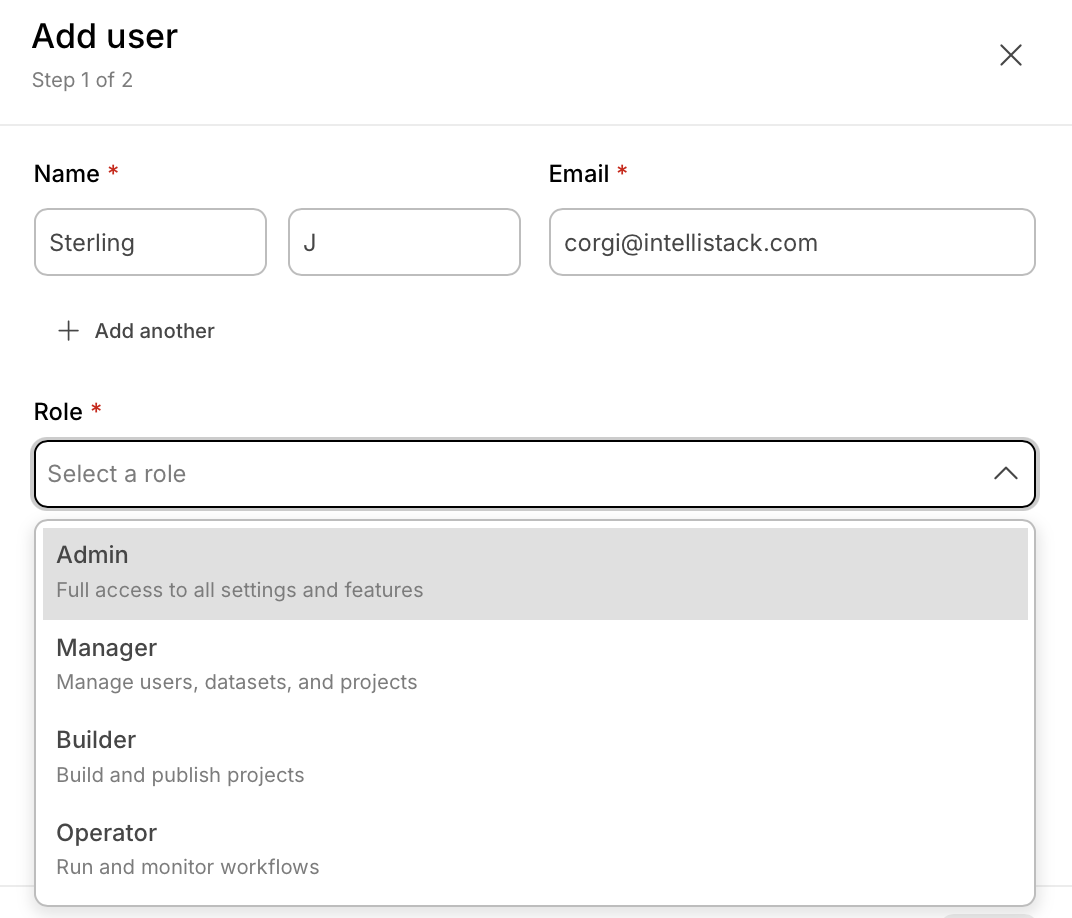This screenshot has height=918, width=1072.
Task: Click 'Manage users, datasets, and projects' description
Action: point(236,682)
